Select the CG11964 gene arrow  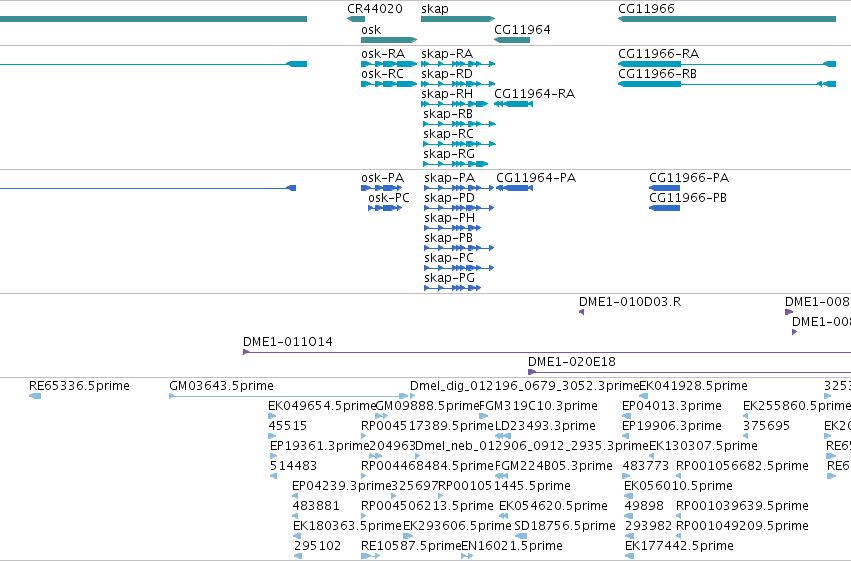pos(512,40)
